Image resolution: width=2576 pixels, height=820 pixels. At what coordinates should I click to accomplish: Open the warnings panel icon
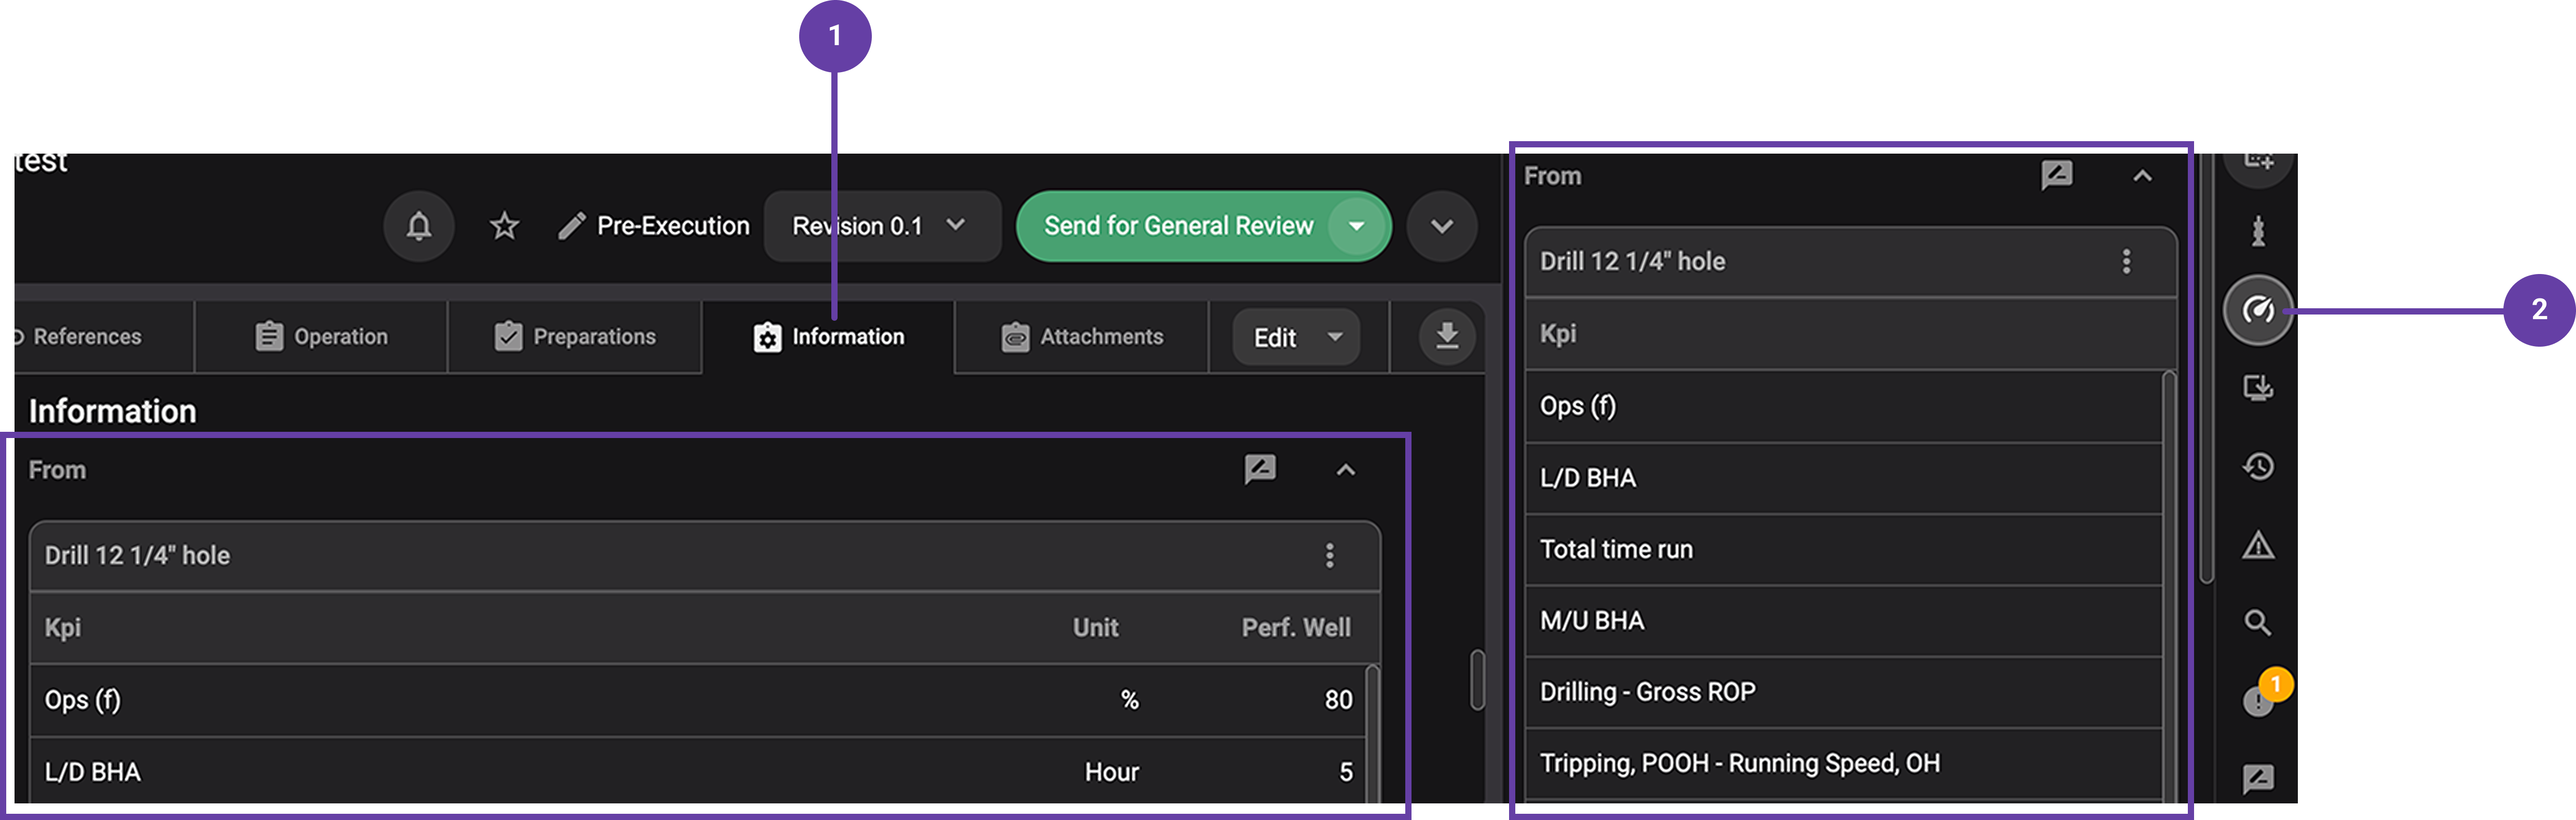coord(2258,546)
